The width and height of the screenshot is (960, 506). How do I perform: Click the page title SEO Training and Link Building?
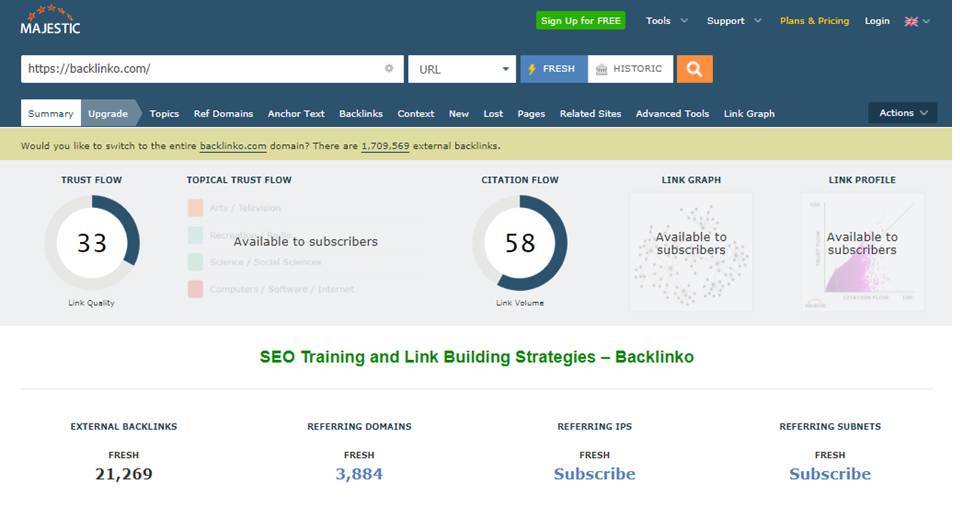coord(477,357)
